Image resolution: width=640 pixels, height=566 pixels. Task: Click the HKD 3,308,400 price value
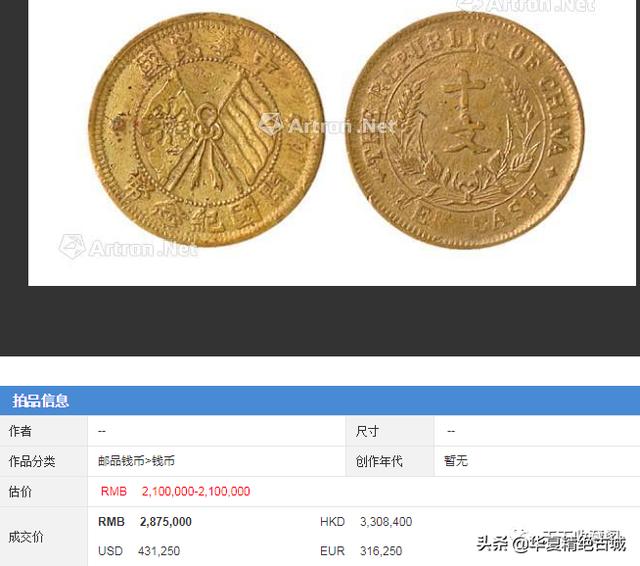coord(366,522)
